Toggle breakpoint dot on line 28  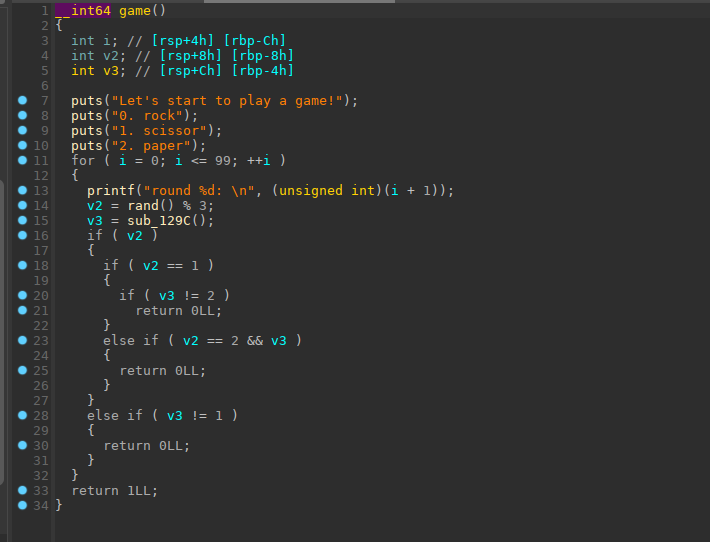pyautogui.click(x=22, y=415)
